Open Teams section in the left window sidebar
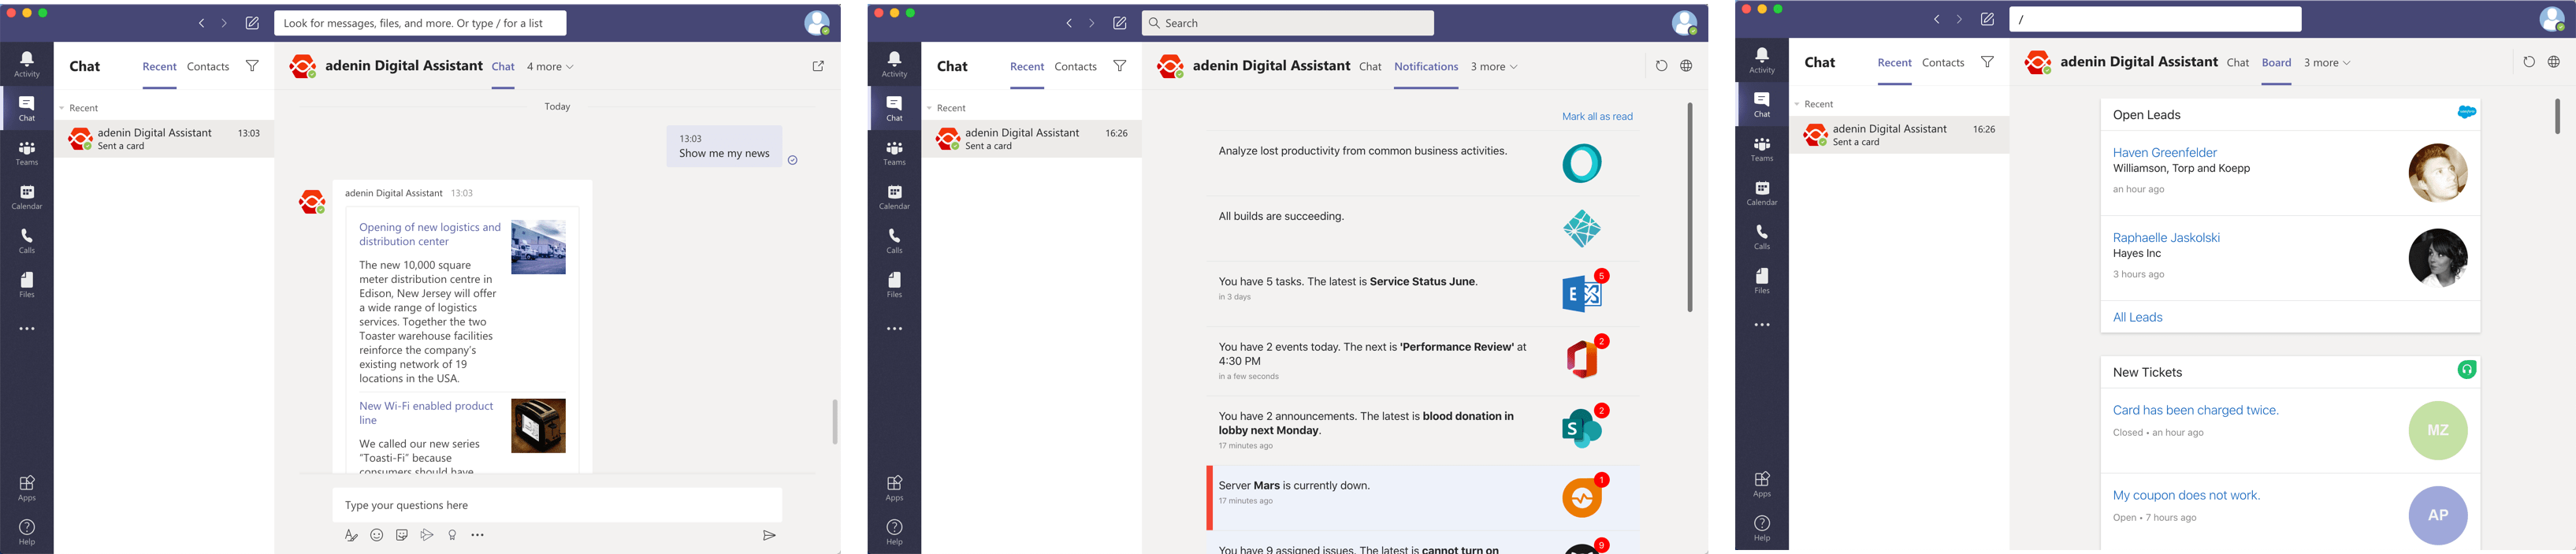 (x=27, y=152)
